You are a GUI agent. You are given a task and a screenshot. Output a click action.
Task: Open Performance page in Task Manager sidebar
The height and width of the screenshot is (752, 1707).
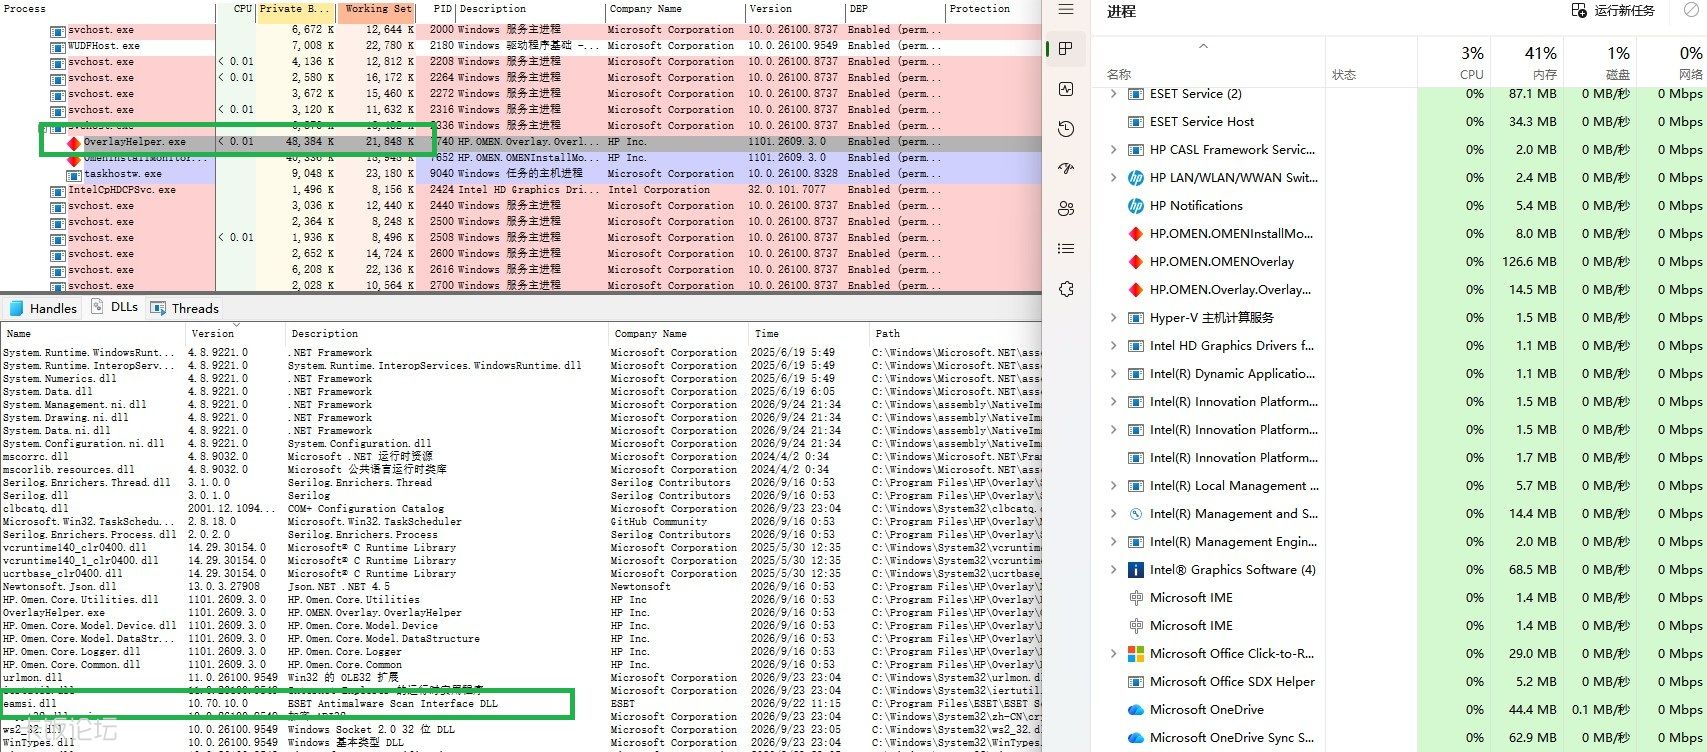point(1066,89)
